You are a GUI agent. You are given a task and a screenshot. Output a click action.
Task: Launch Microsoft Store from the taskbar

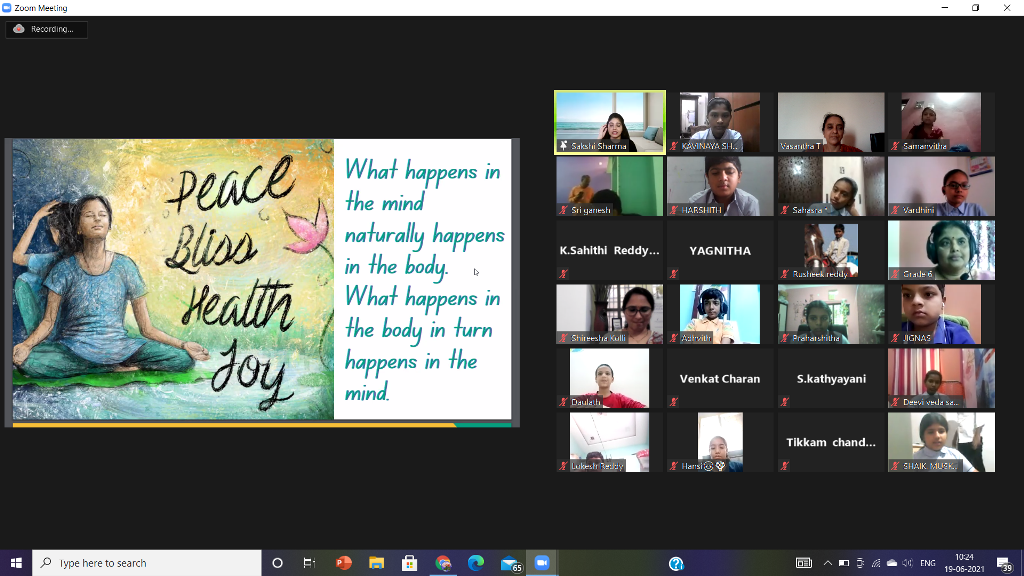click(409, 563)
